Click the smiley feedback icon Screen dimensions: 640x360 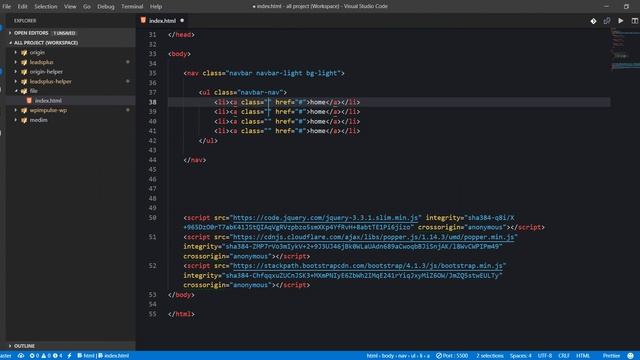[631, 356]
